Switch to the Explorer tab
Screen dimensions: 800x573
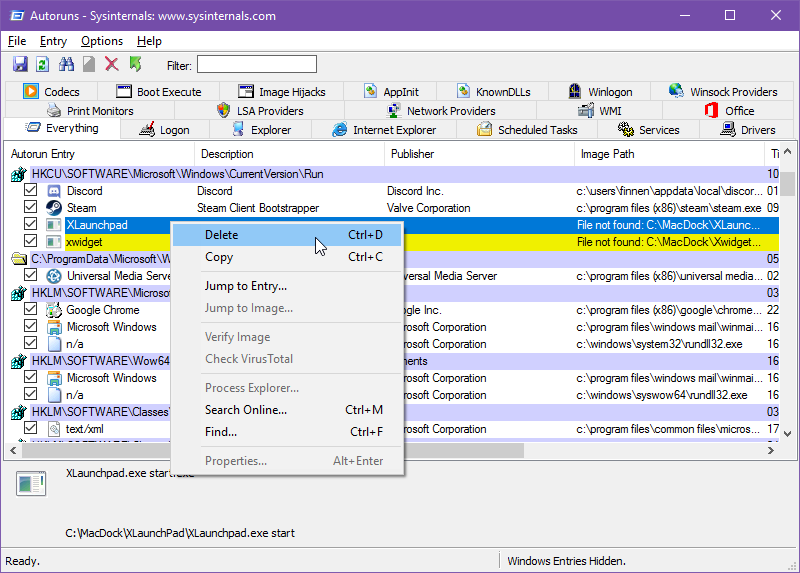261,130
